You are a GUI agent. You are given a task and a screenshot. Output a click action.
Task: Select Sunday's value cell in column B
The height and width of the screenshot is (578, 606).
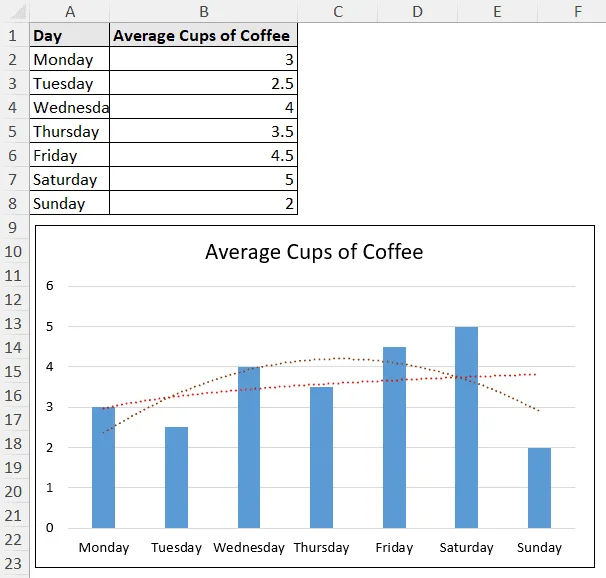click(204, 204)
